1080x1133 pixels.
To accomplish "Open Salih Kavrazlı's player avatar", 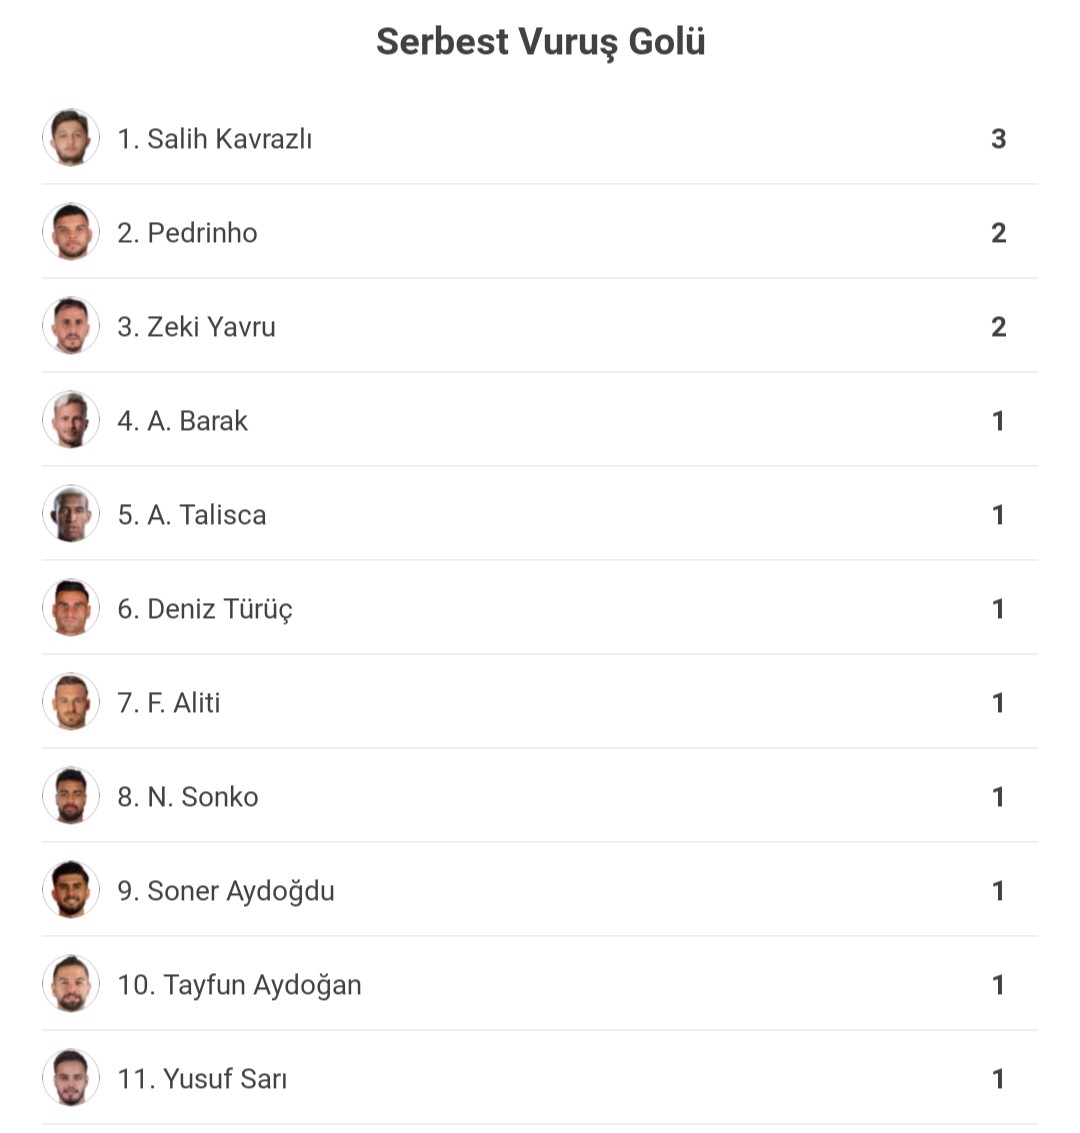I will click(x=71, y=138).
